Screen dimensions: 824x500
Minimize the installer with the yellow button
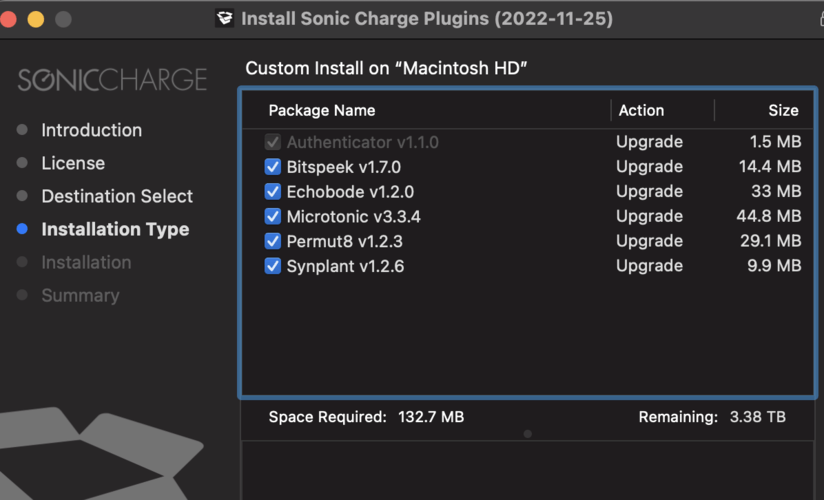click(36, 19)
